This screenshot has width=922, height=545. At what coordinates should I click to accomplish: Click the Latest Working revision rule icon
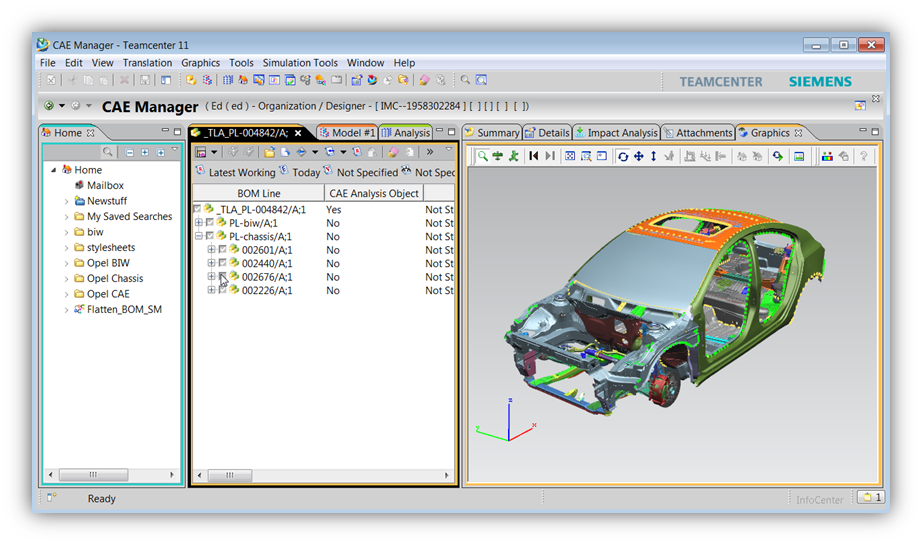pos(200,172)
